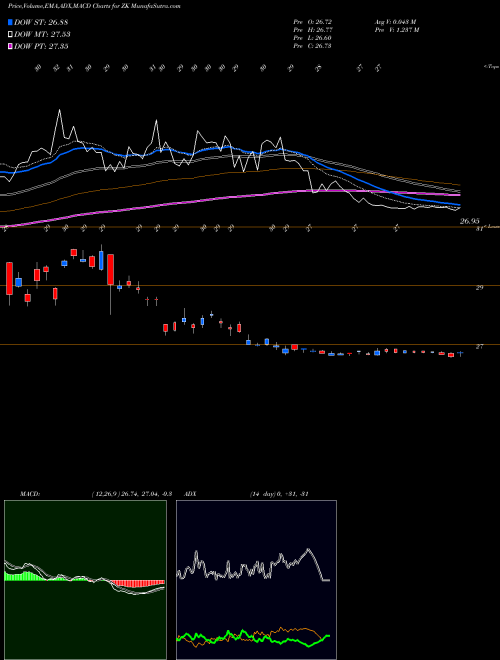This screenshot has width=500, height=660.
Task: Click inside the dark blue ADX indicator panel
Action: [x=256, y=580]
